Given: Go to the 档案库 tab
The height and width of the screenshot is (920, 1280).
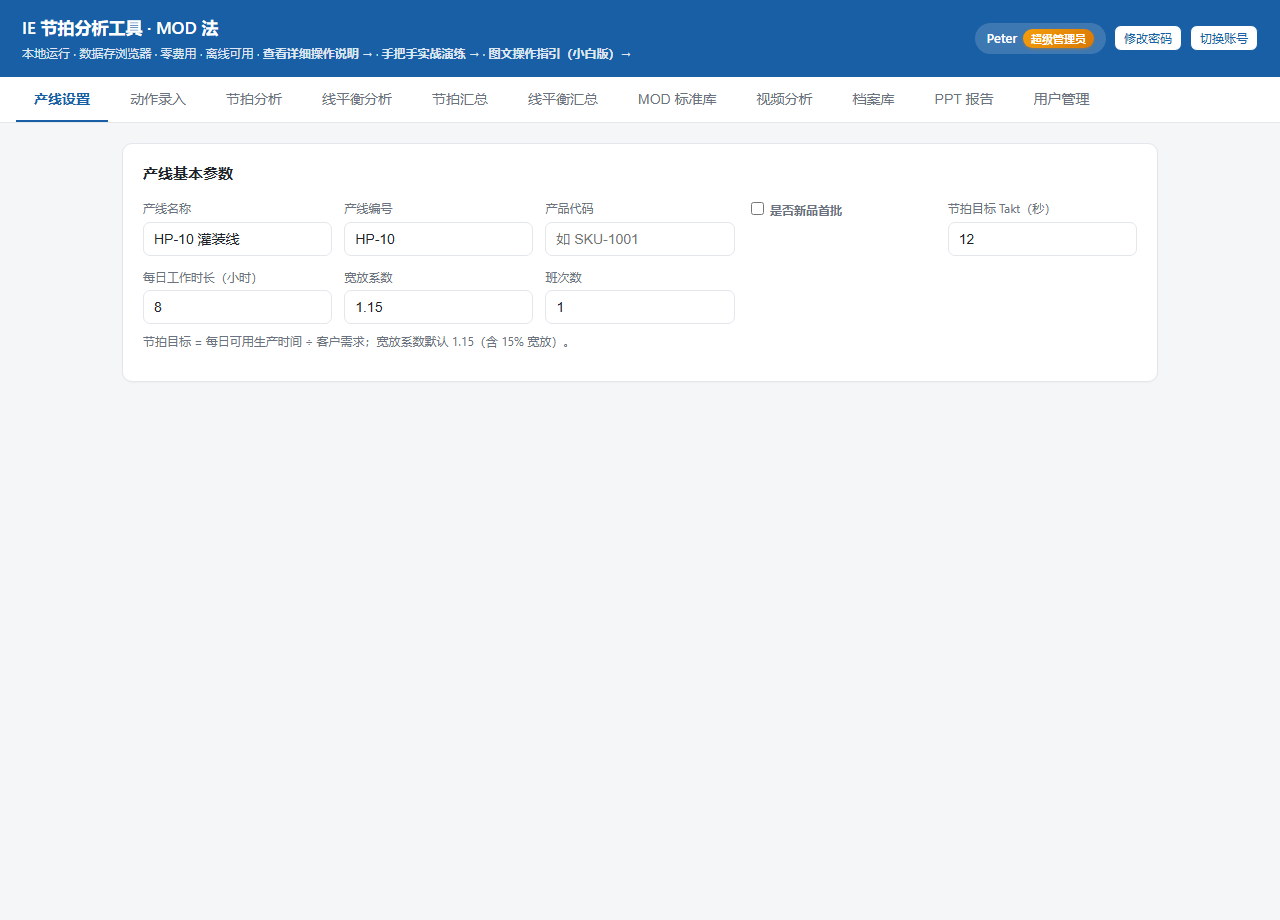Looking at the screenshot, I should click(x=874, y=100).
